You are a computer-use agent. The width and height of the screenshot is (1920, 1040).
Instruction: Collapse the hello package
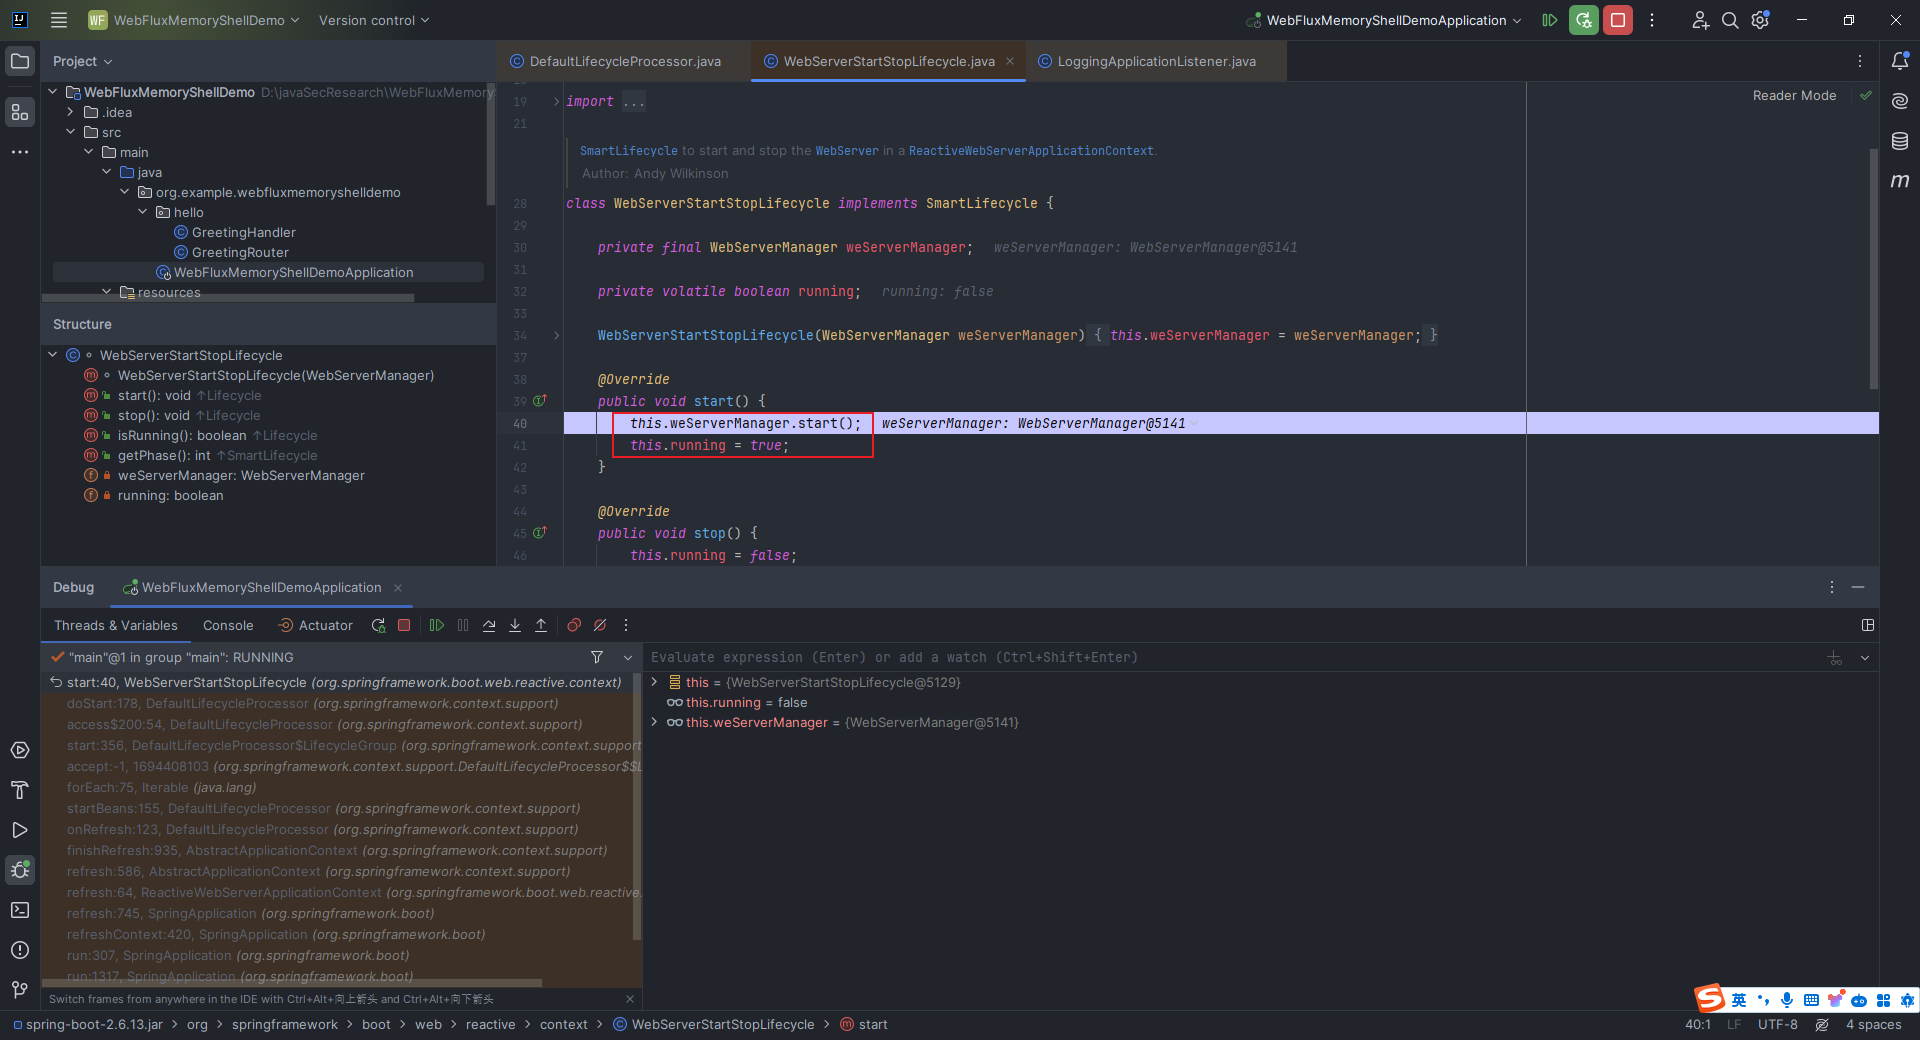pos(143,212)
